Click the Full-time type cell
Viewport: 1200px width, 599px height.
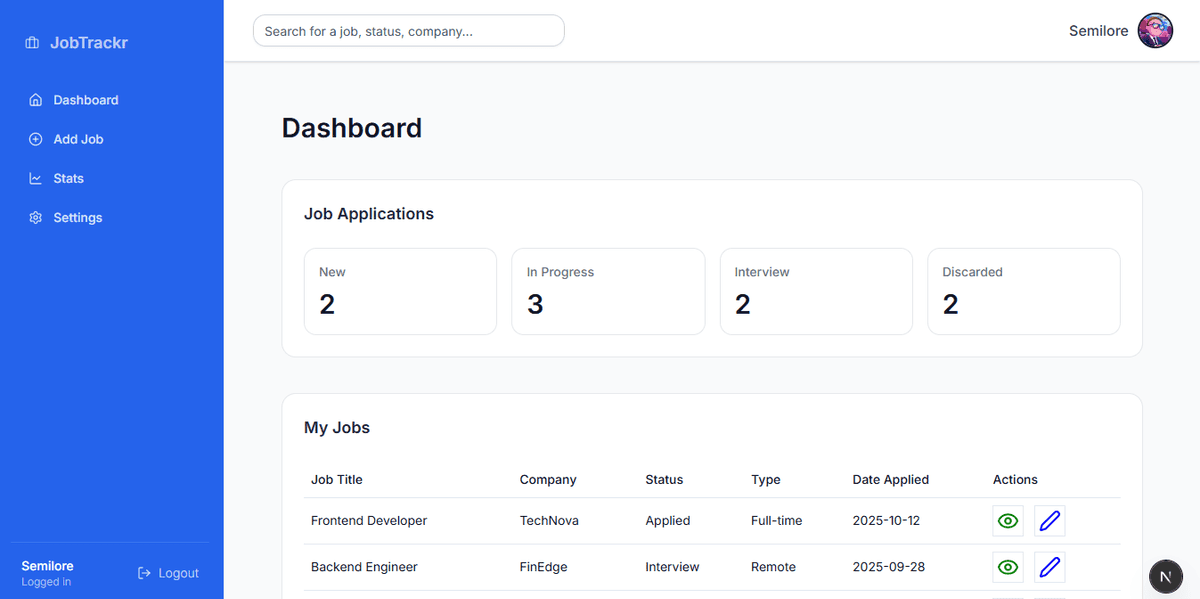777,521
